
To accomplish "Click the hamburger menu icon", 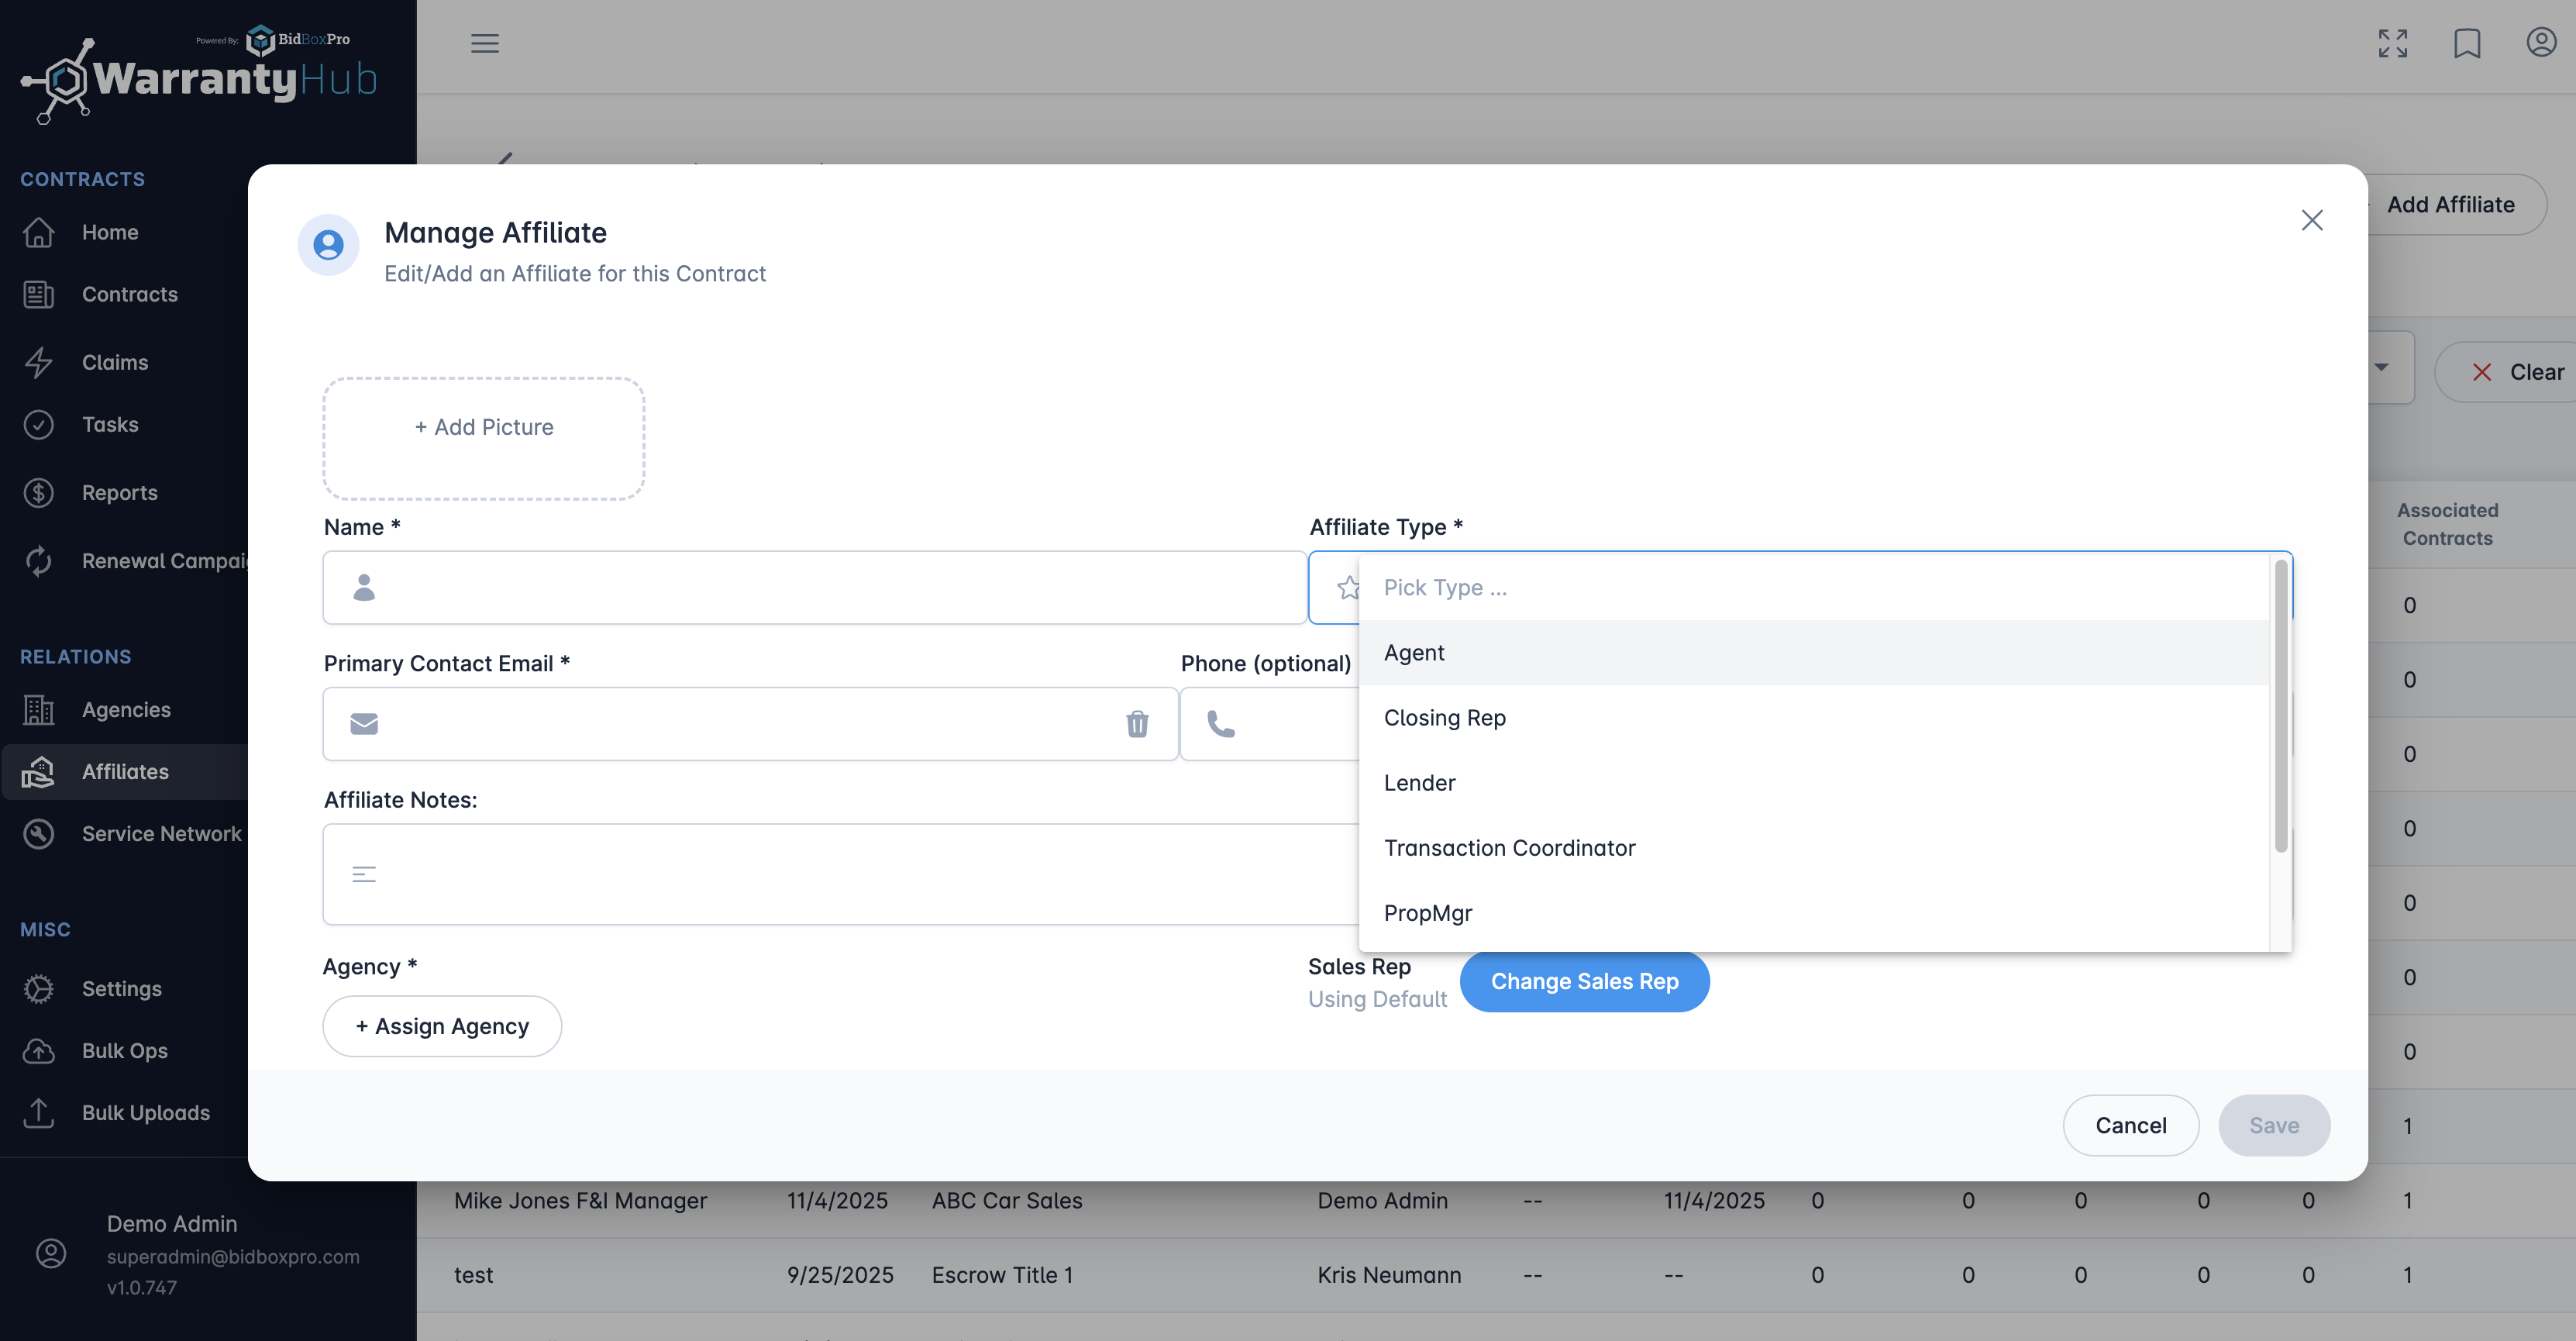I will point(485,43).
